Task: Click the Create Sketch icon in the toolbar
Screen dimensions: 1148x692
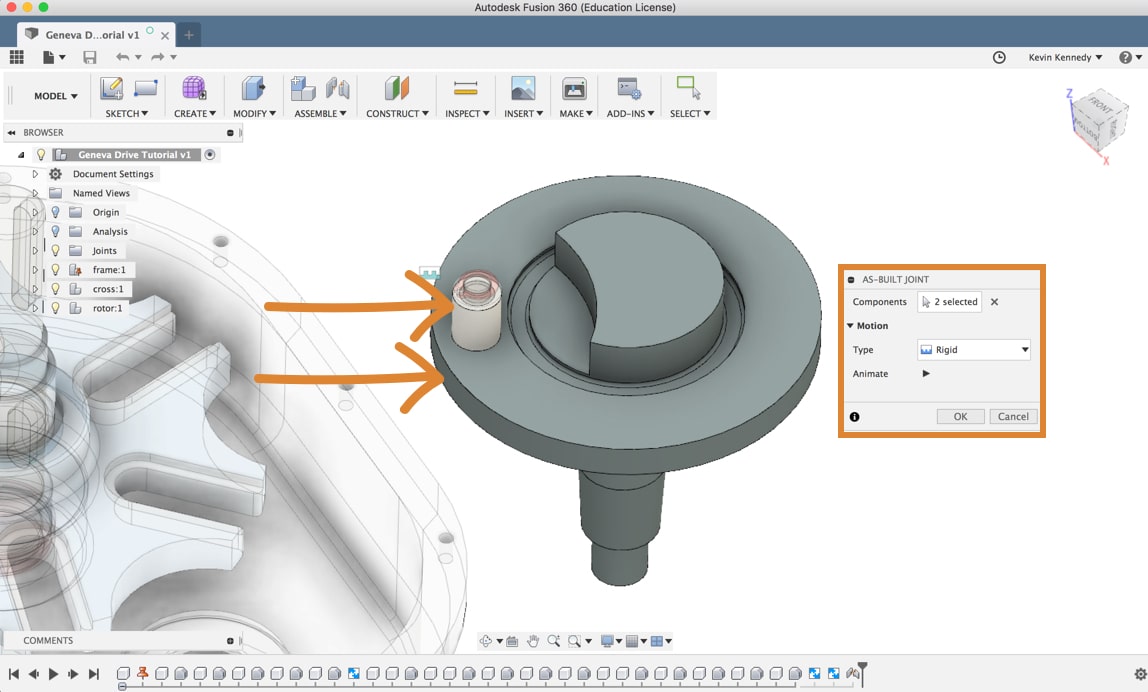Action: coord(111,89)
